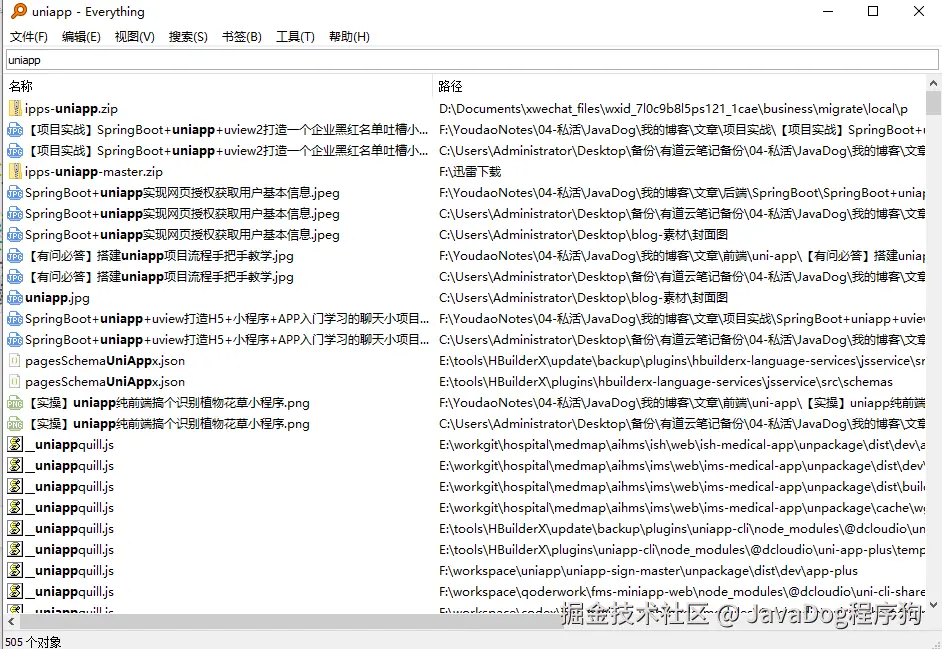
Task: Open the 工具(T) menu
Action: 295,37
